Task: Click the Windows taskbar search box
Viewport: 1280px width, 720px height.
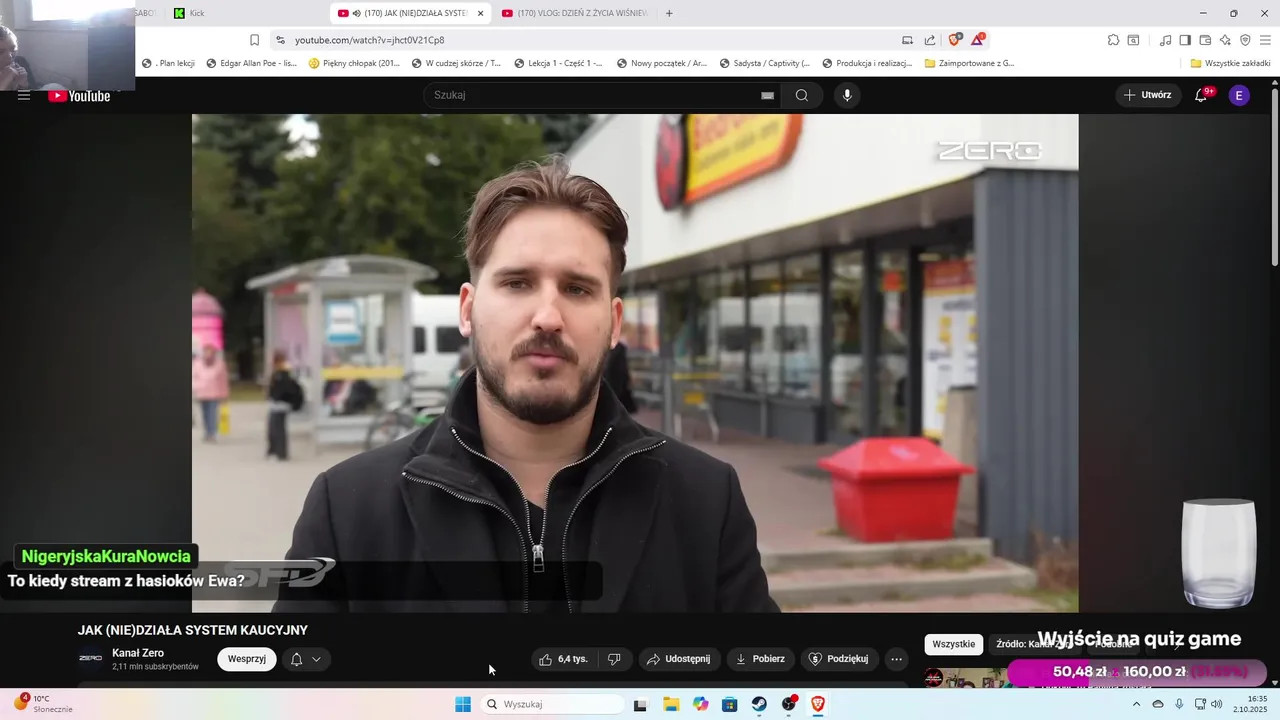Action: pos(553,704)
